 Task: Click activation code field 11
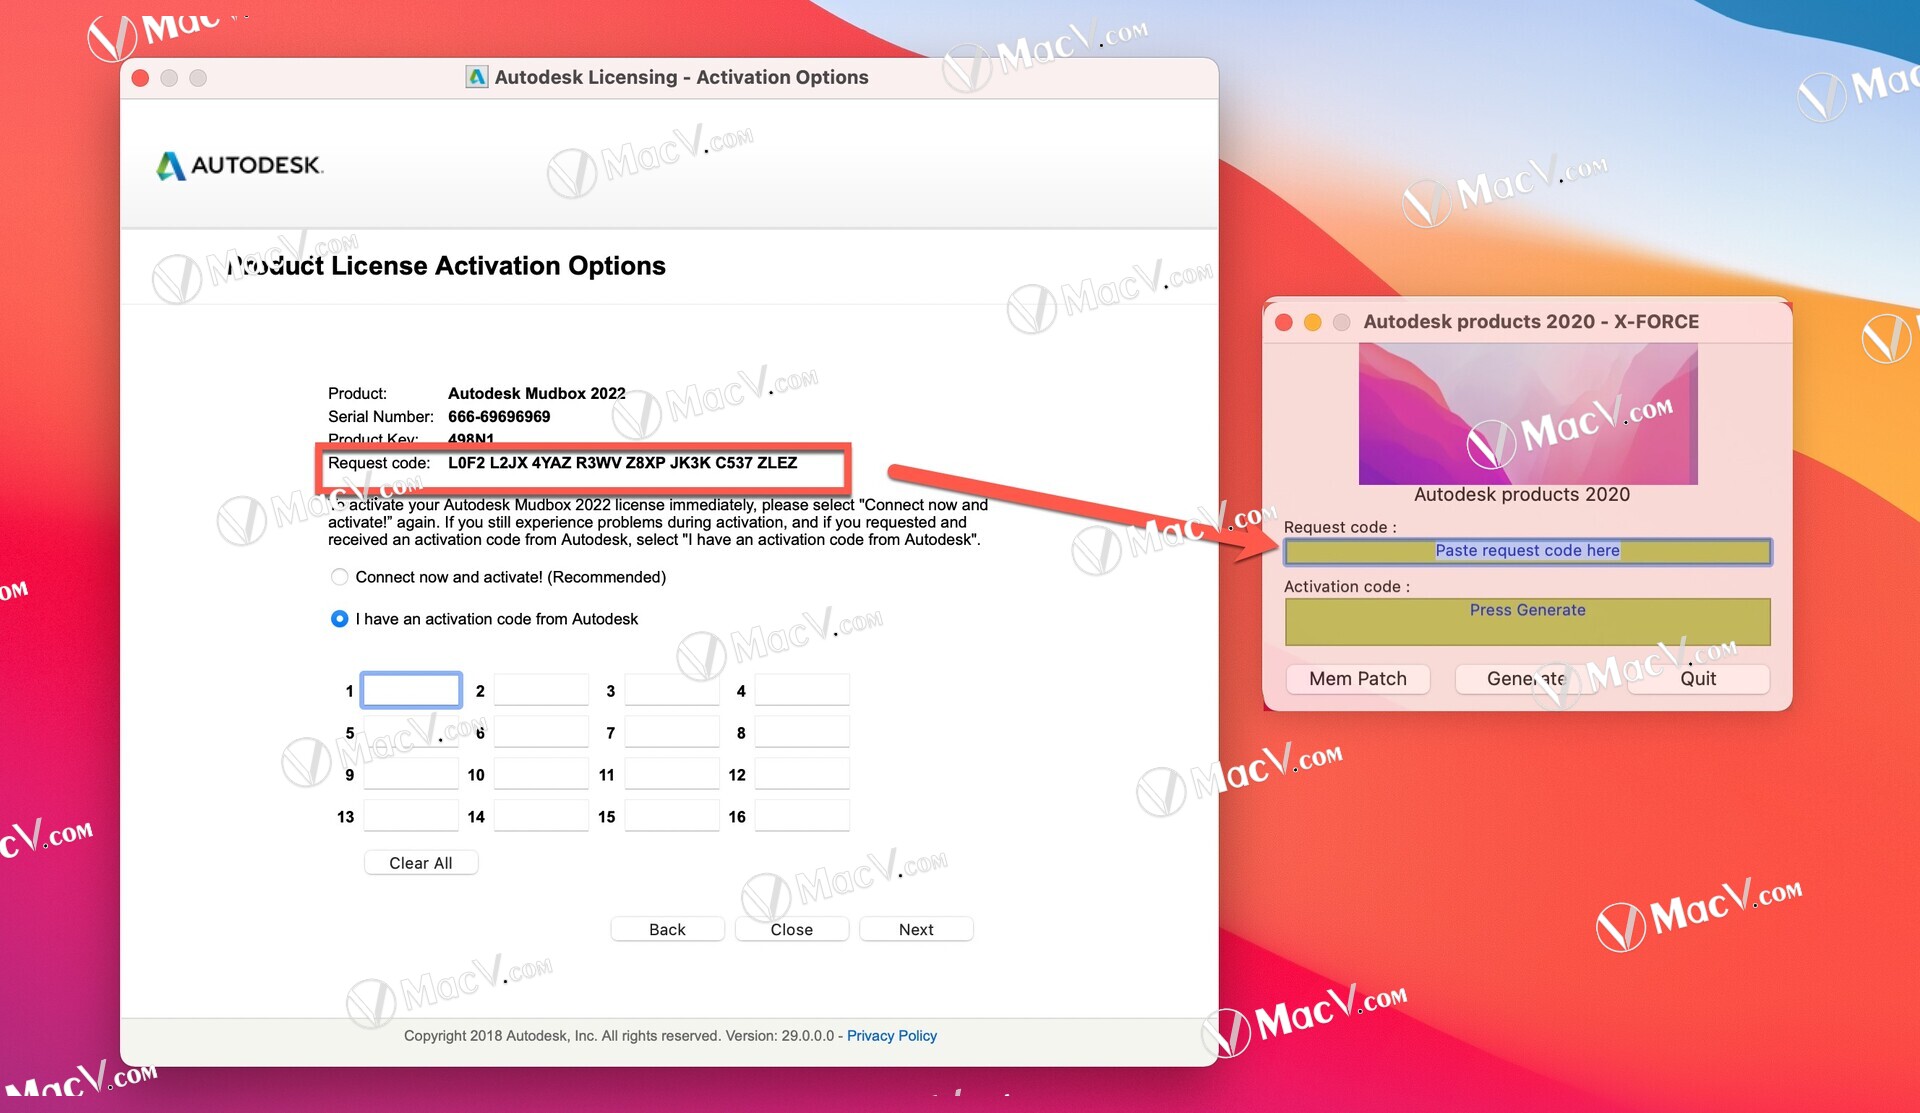672,774
